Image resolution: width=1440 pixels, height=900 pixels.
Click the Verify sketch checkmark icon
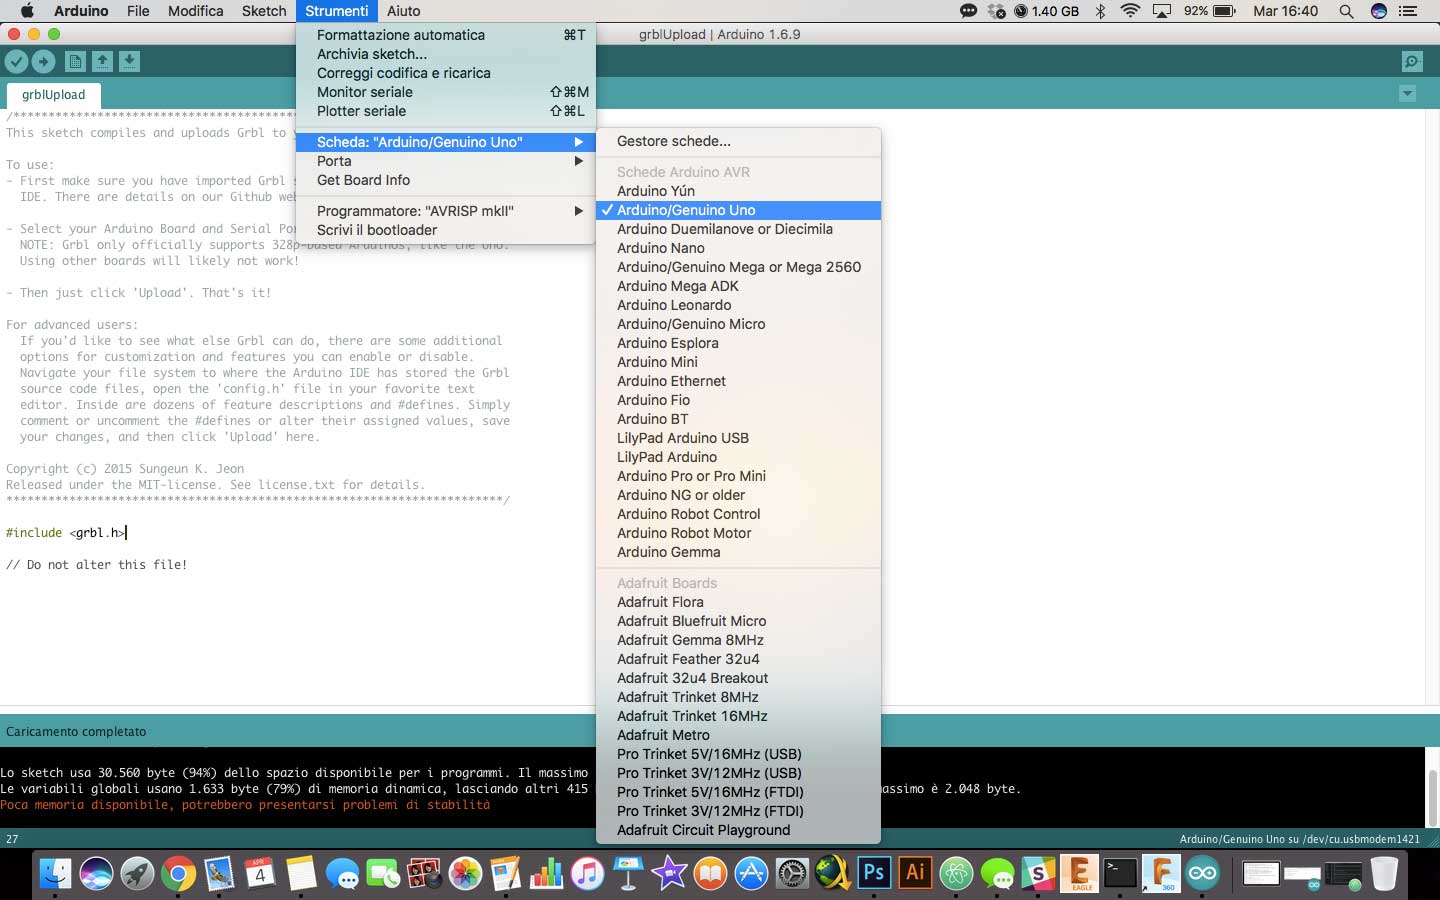(16, 62)
